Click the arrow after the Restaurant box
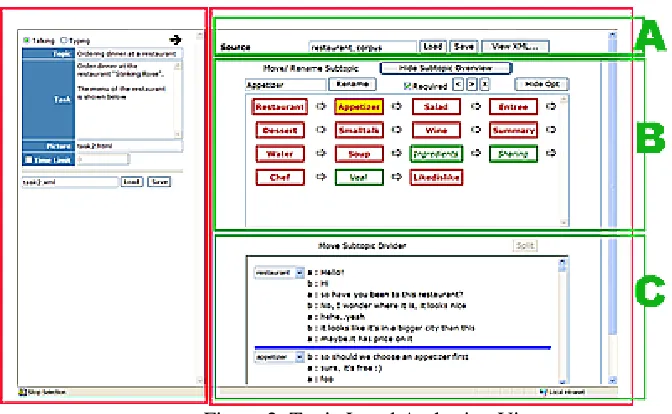Viewport: 672px width, 414px height. [321, 106]
